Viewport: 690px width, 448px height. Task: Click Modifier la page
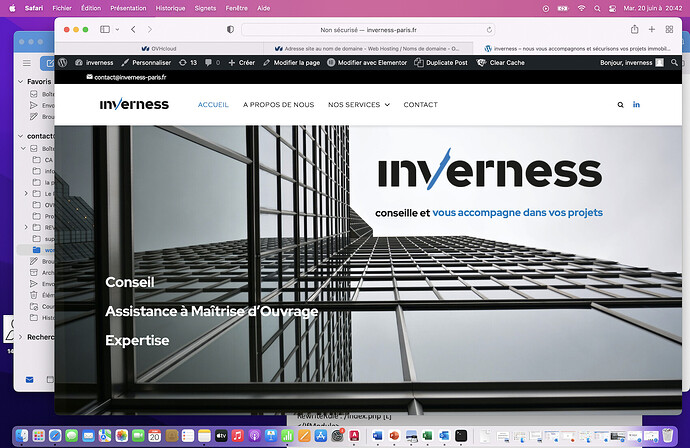[291, 62]
